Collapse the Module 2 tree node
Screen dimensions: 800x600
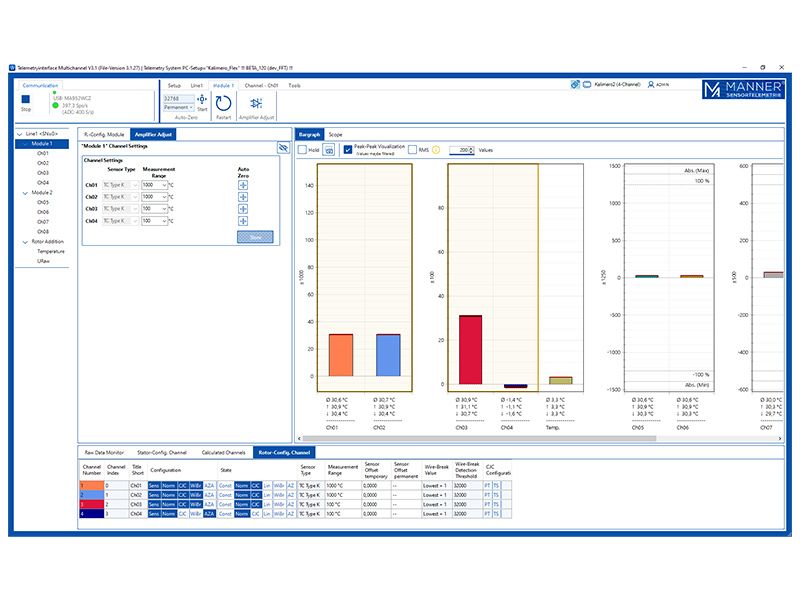25,193
